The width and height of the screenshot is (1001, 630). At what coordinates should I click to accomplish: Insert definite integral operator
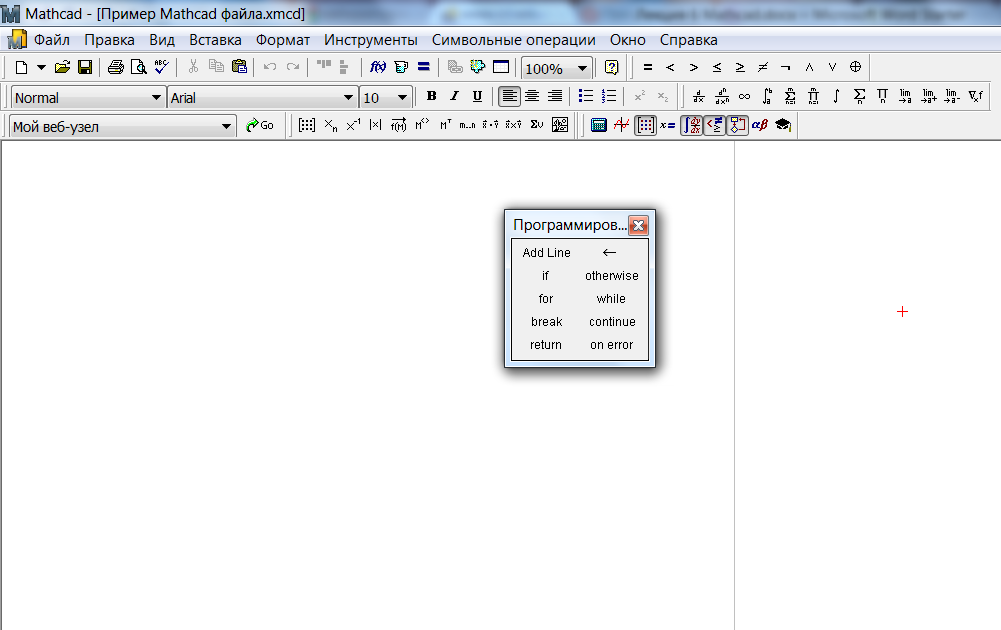(x=767, y=96)
